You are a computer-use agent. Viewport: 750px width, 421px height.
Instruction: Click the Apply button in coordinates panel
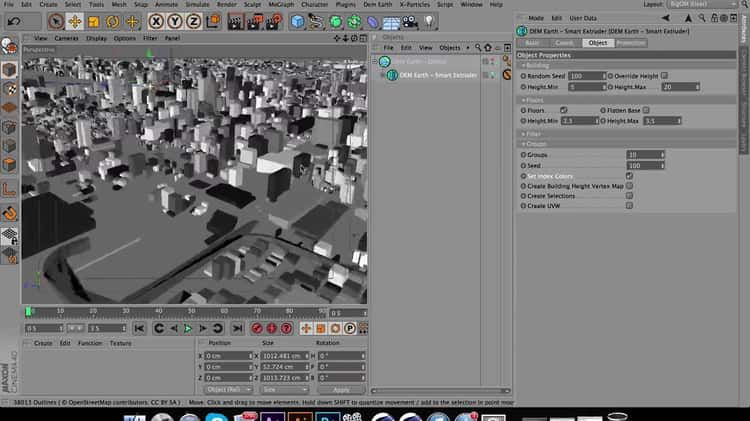click(x=341, y=390)
